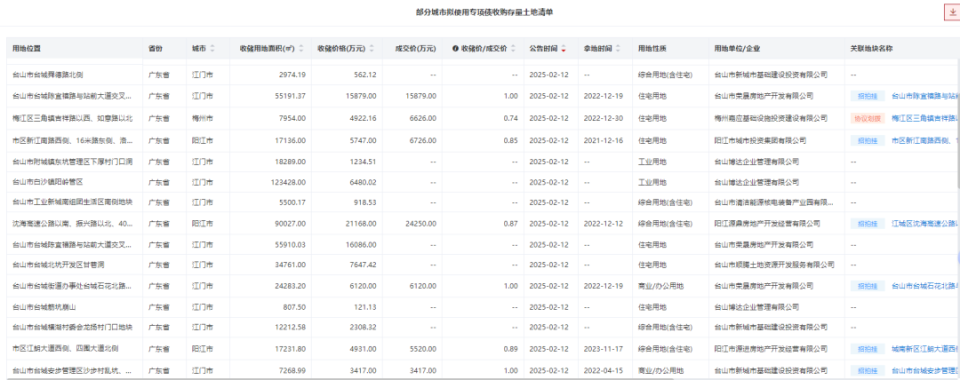Toggle 公告时间 sort arrow (red active)
This screenshot has width=960, height=380.
click(x=563, y=48)
